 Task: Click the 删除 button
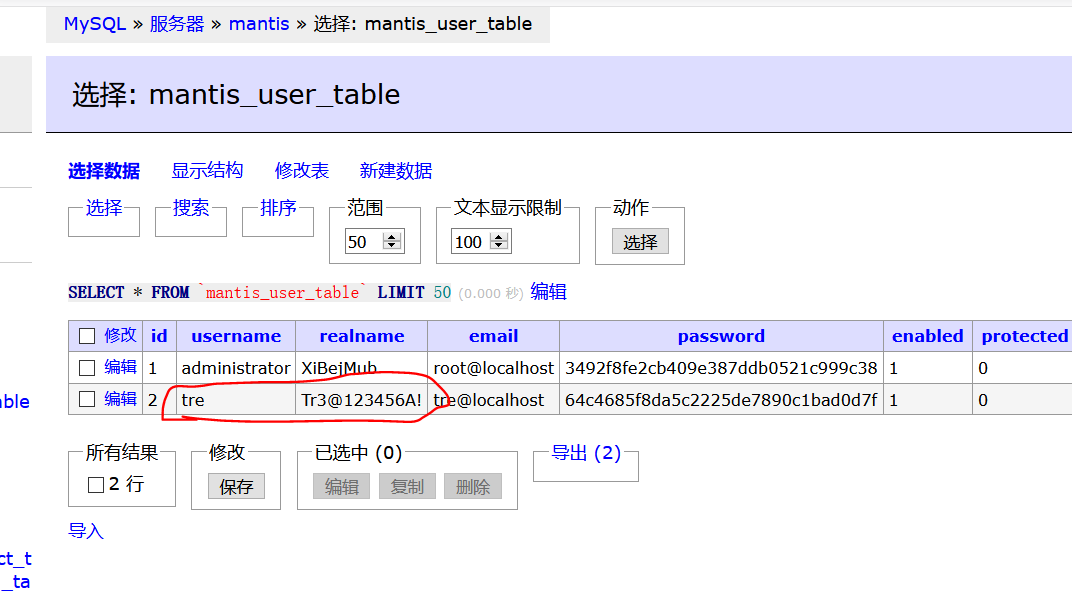click(x=472, y=486)
